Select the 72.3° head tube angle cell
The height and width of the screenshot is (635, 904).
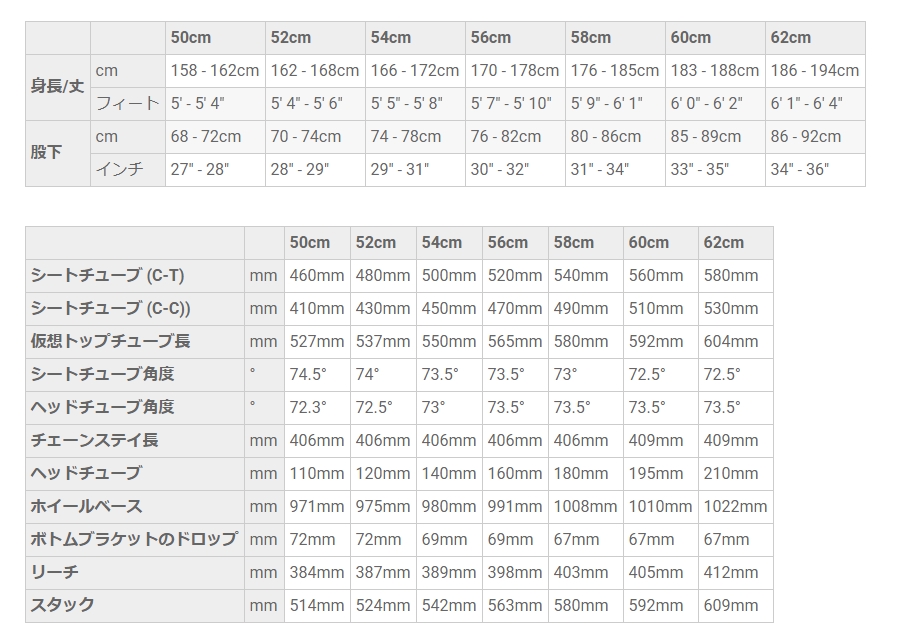point(308,407)
